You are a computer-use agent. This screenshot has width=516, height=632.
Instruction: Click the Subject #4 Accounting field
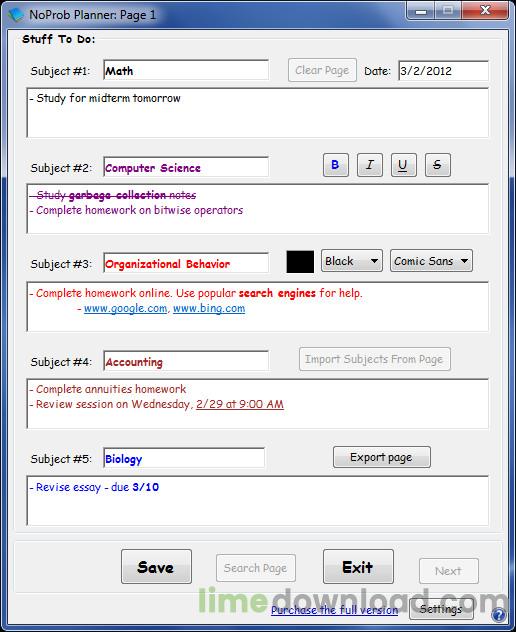pos(186,361)
